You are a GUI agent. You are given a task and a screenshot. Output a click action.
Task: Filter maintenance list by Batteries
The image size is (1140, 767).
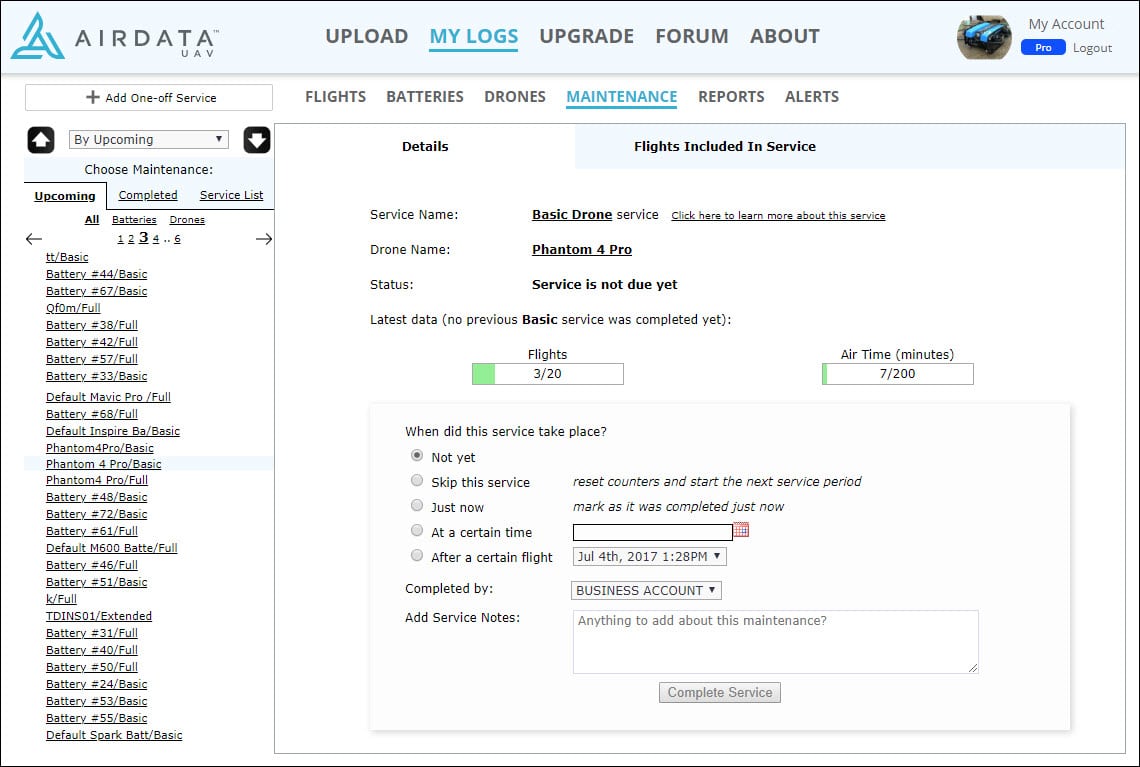click(134, 220)
